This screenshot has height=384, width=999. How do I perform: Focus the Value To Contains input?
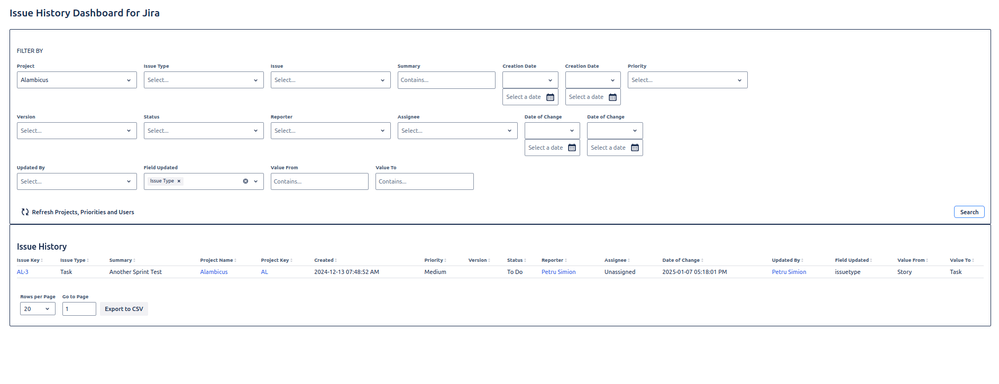pyautogui.click(x=425, y=181)
